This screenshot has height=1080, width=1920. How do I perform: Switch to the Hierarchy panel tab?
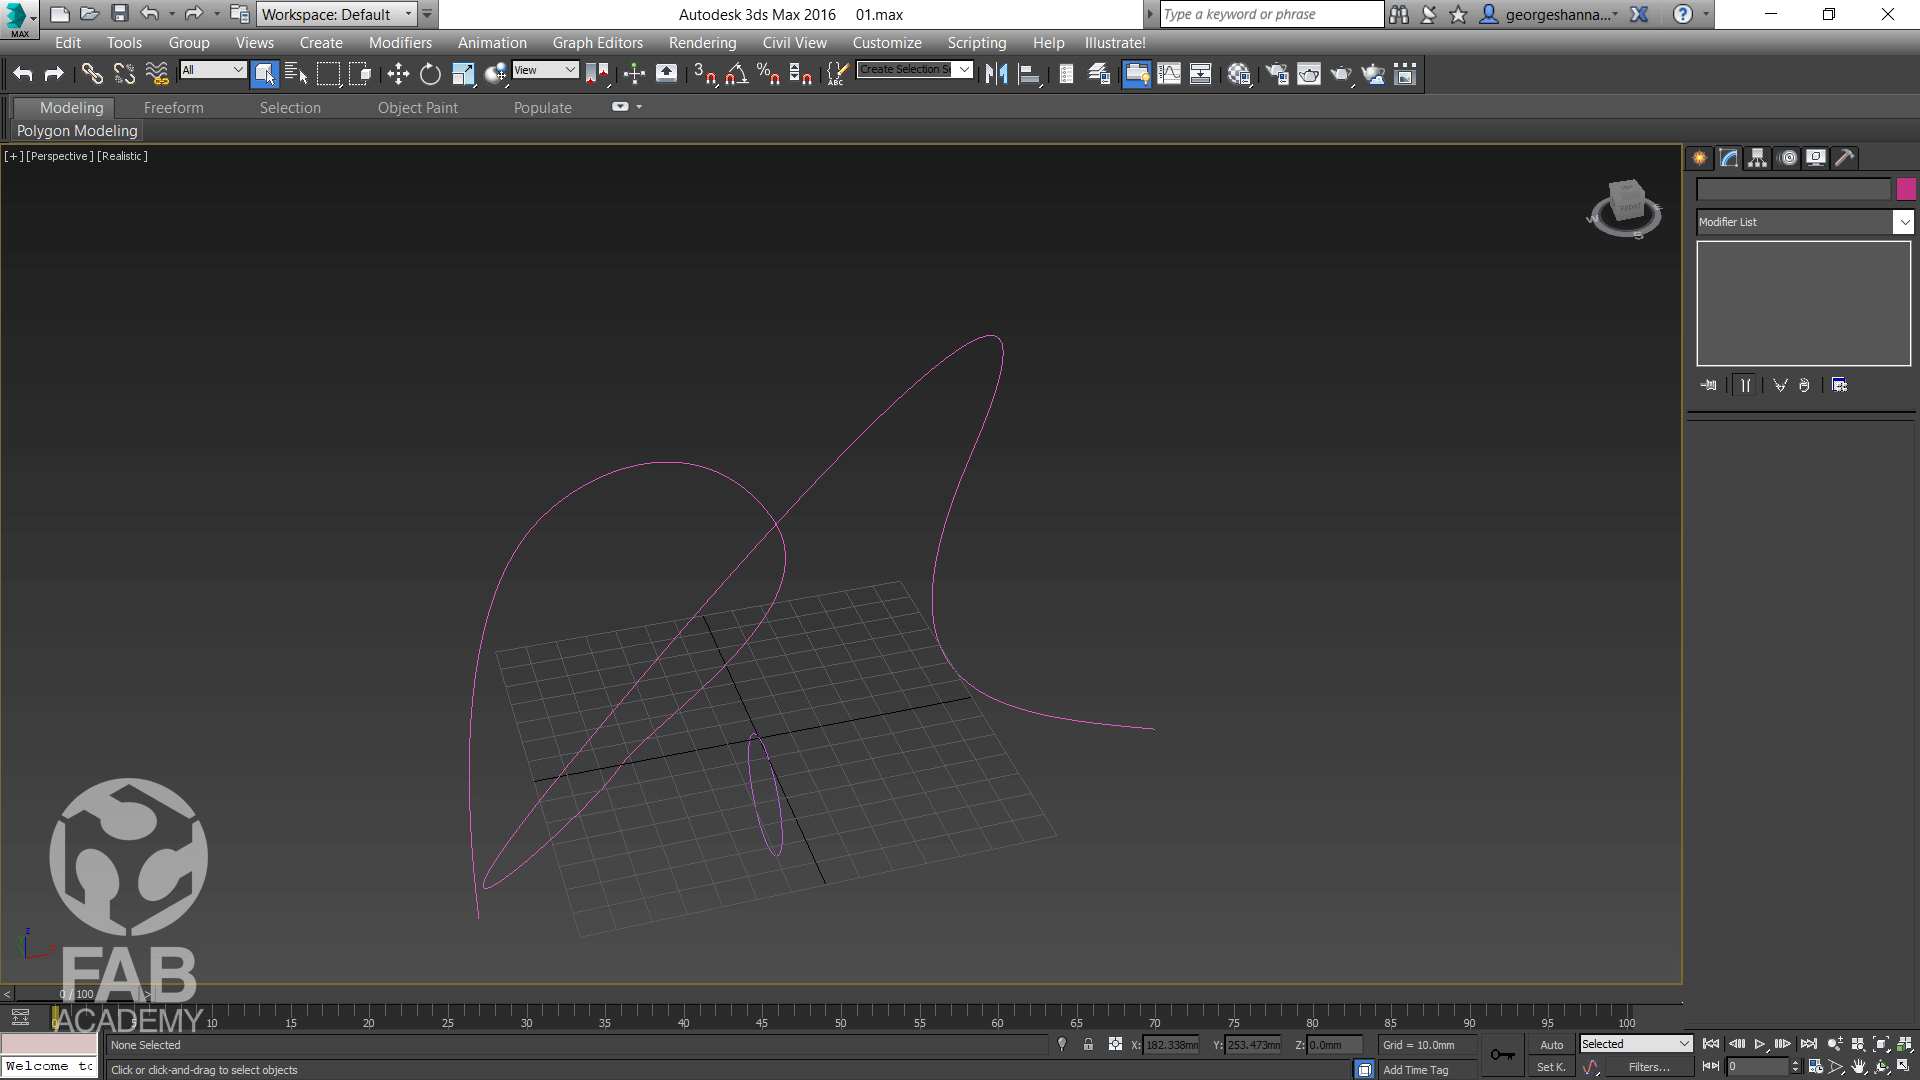coord(1758,158)
